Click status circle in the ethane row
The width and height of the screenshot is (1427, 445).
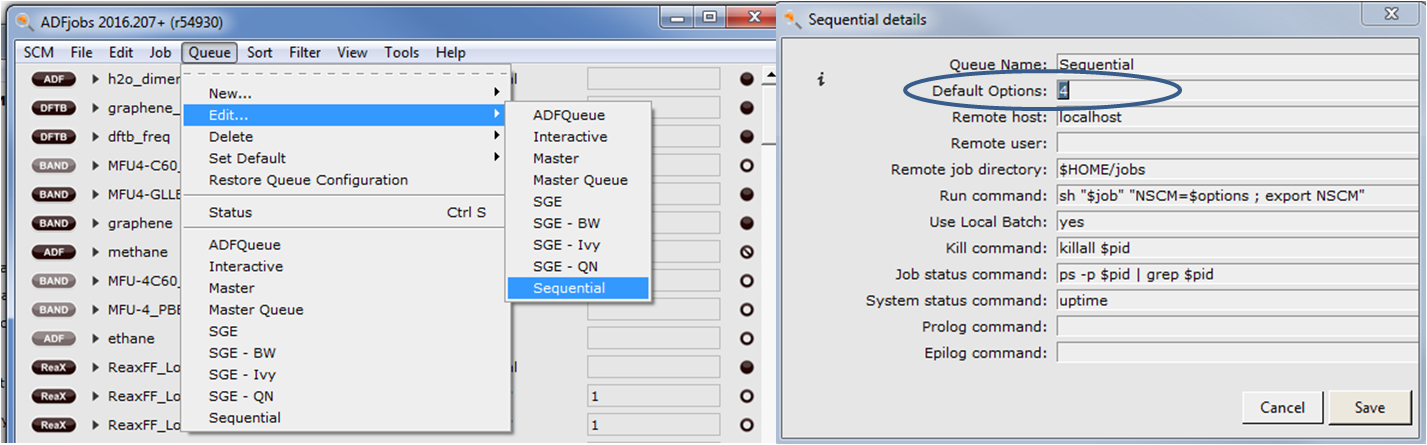746,338
